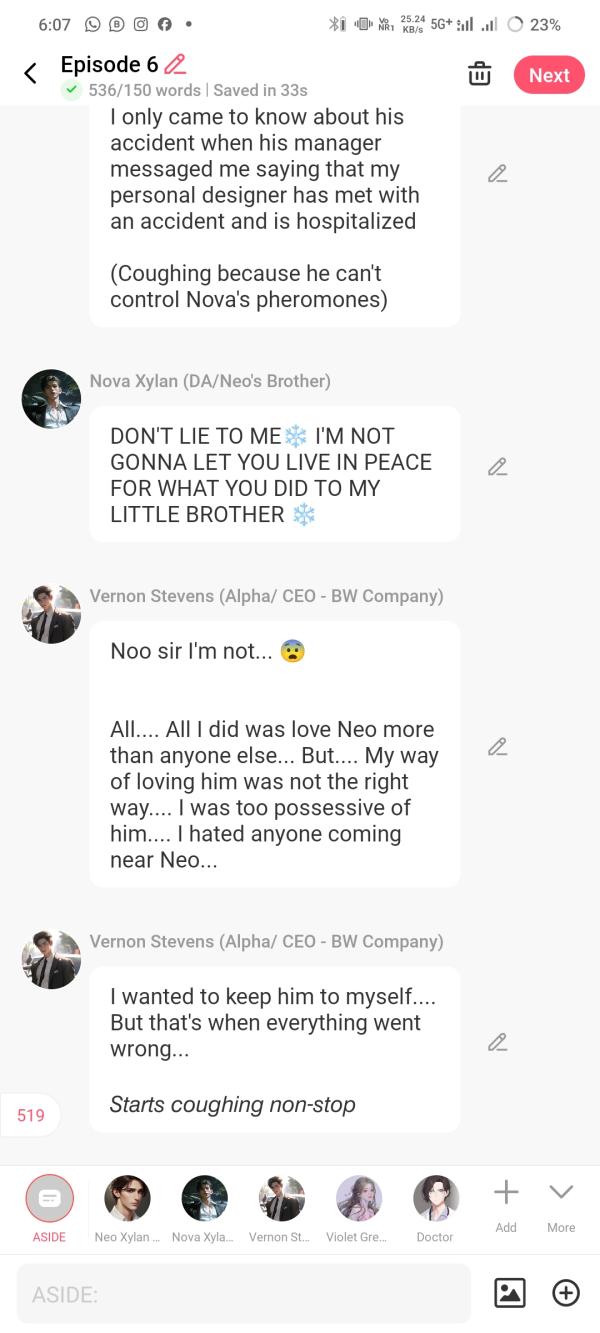Edit the "DON'T LIE TO ME" message
Image resolution: width=600 pixels, height=1333 pixels.
tap(497, 466)
